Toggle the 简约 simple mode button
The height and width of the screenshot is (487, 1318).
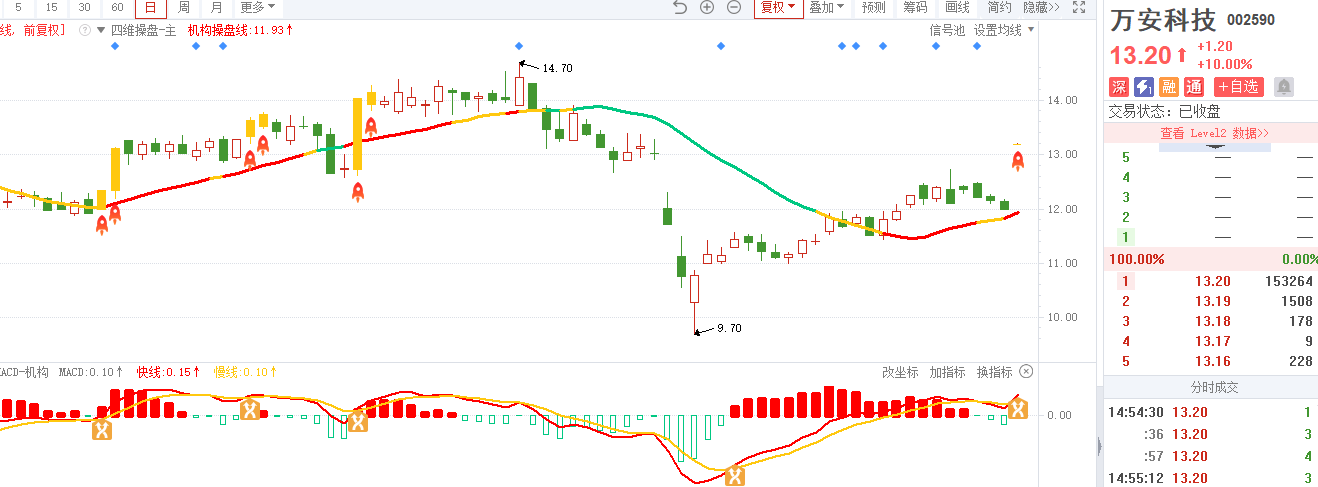coord(1000,8)
